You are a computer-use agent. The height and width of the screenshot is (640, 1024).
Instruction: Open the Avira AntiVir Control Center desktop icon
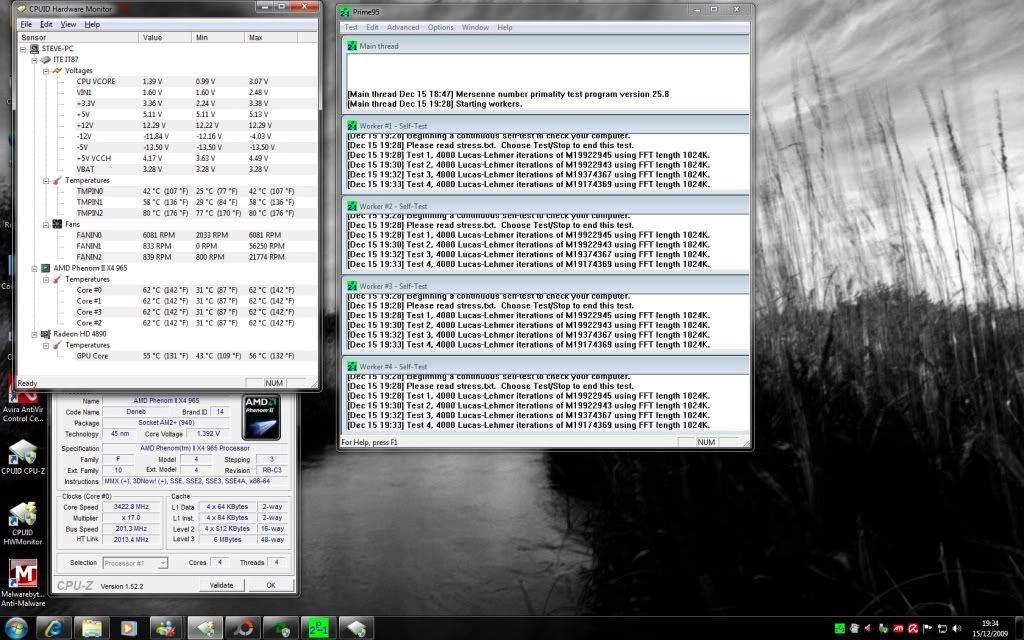tap(23, 405)
